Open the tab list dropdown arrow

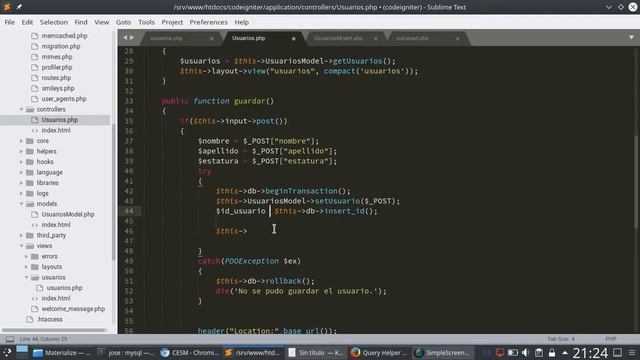coord(631,38)
